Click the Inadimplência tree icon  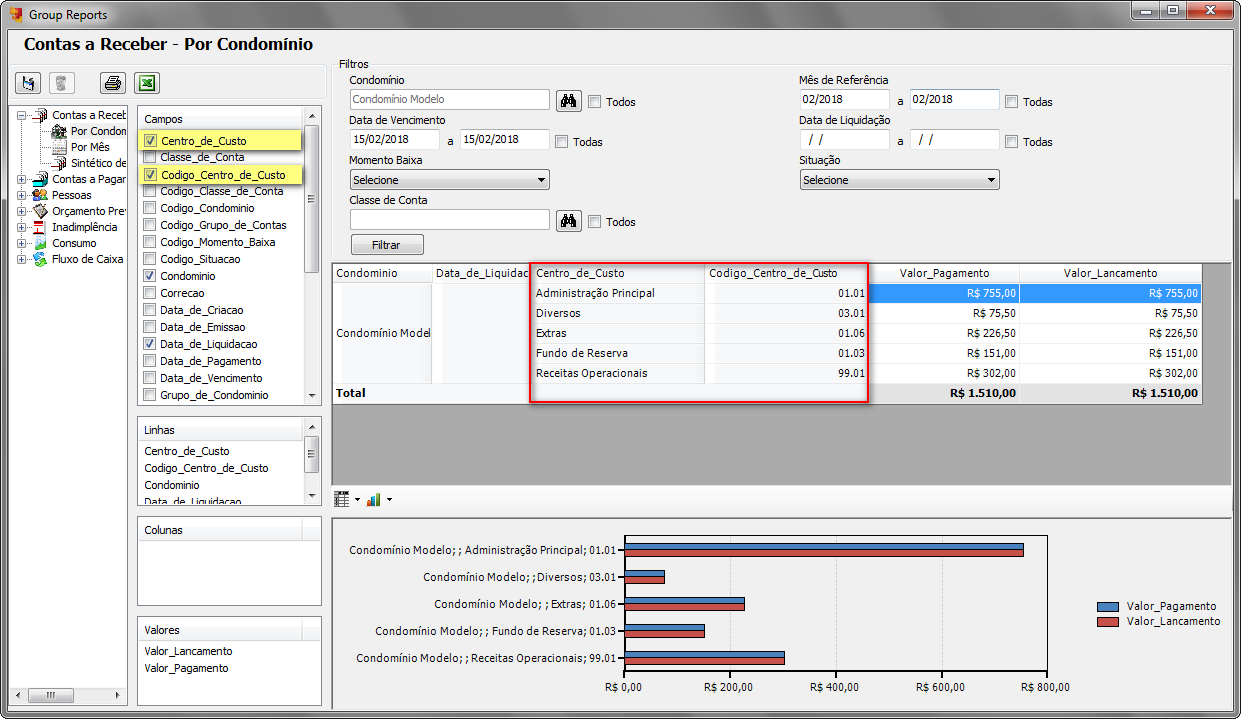click(x=40, y=227)
